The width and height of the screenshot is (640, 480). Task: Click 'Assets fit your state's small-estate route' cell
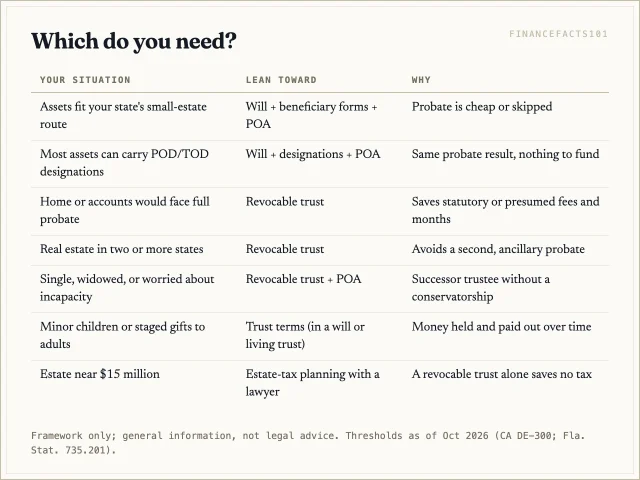(123, 115)
